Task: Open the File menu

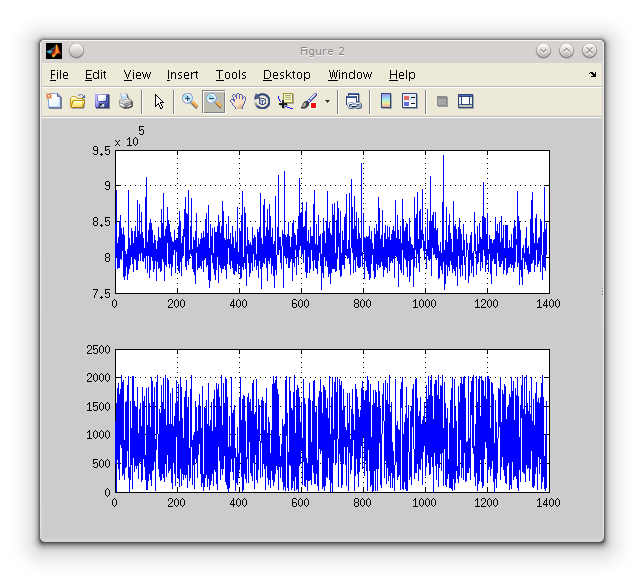Action: tap(59, 75)
